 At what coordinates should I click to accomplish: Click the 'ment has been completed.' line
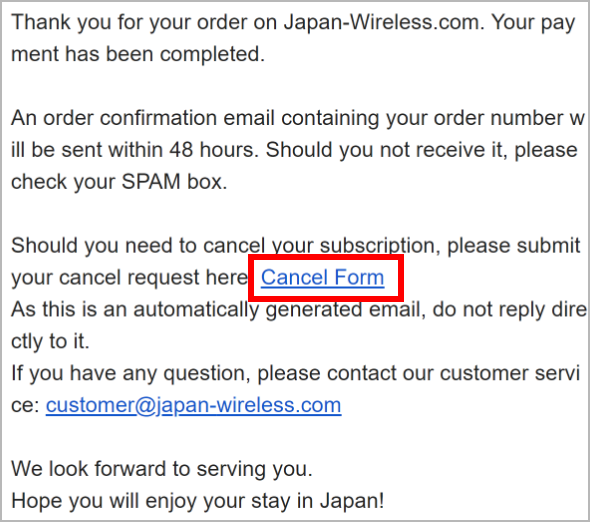tap(138, 54)
